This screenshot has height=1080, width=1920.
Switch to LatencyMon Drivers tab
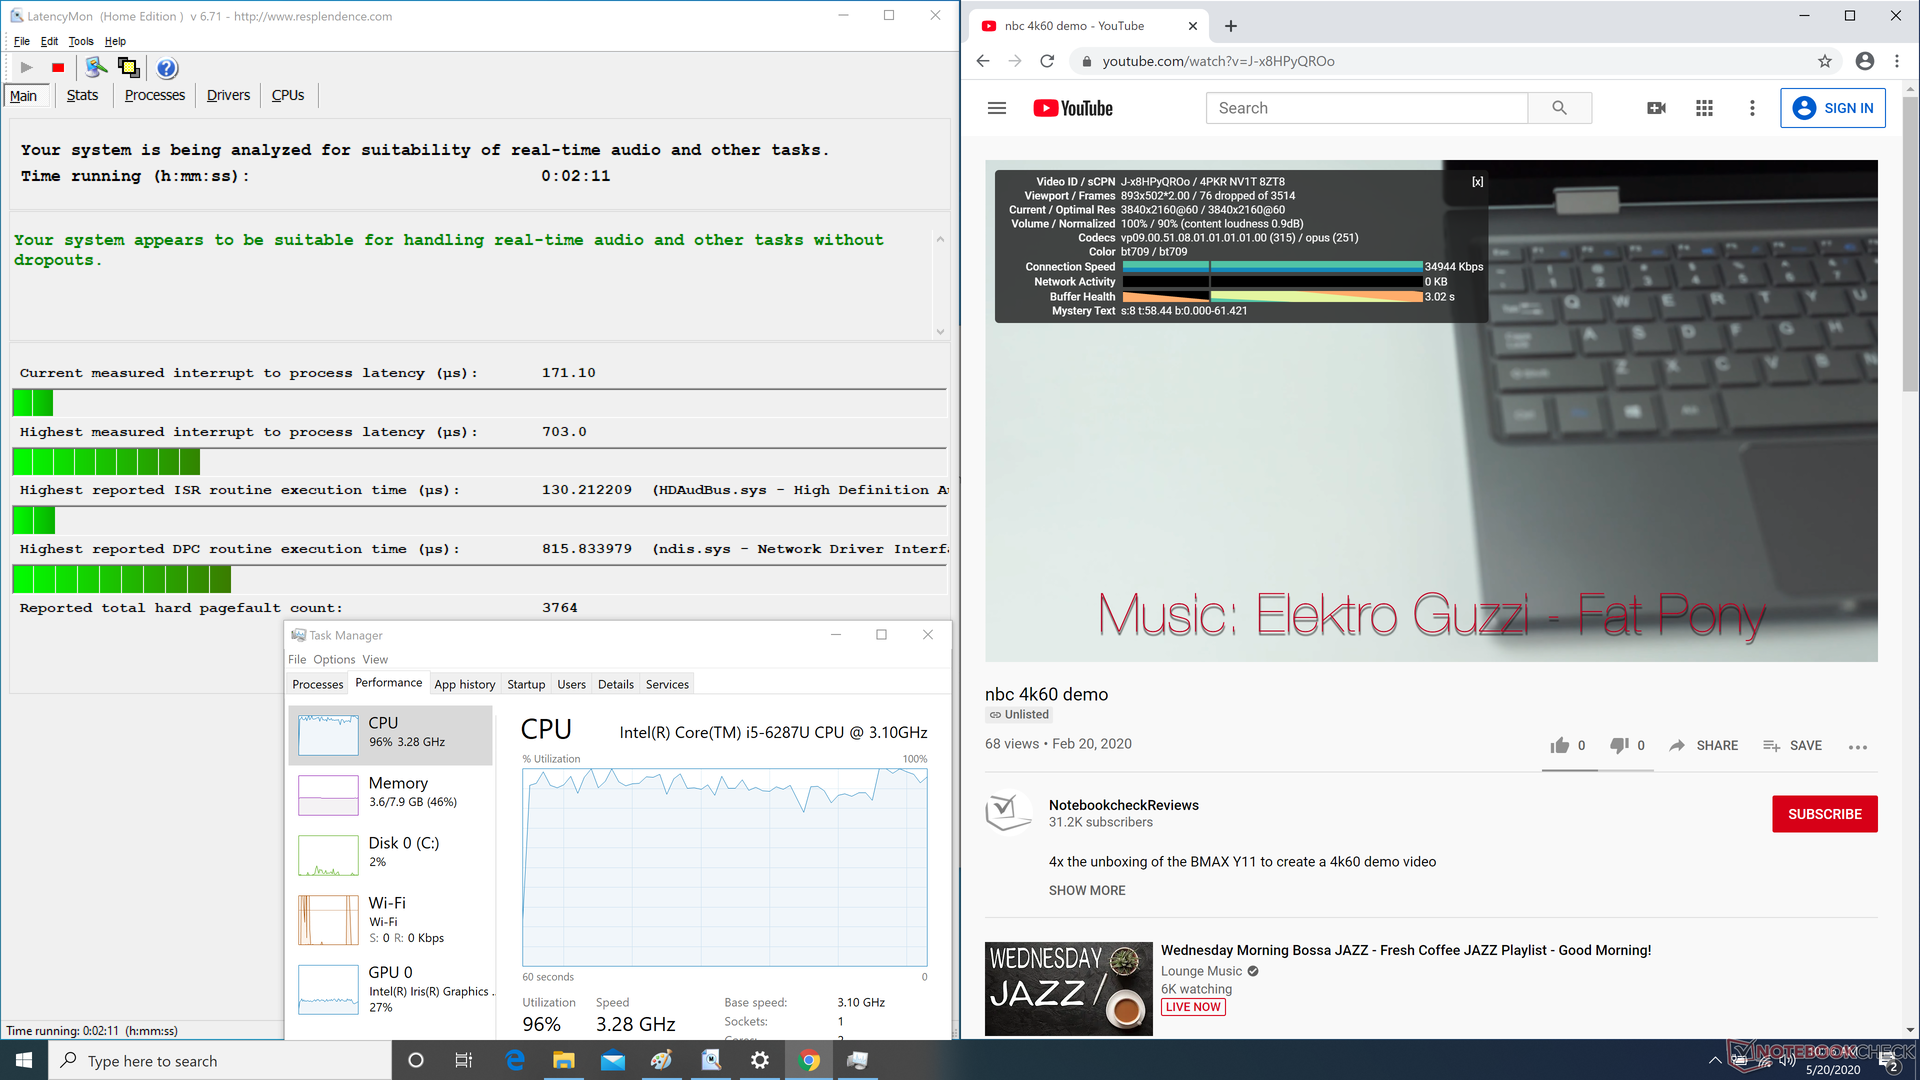click(228, 95)
